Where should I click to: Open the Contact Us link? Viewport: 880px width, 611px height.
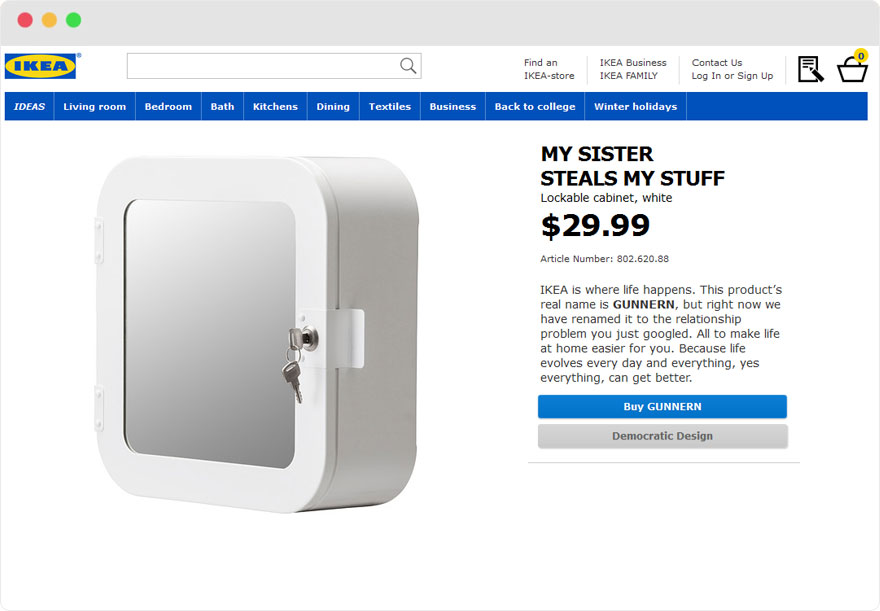point(717,62)
